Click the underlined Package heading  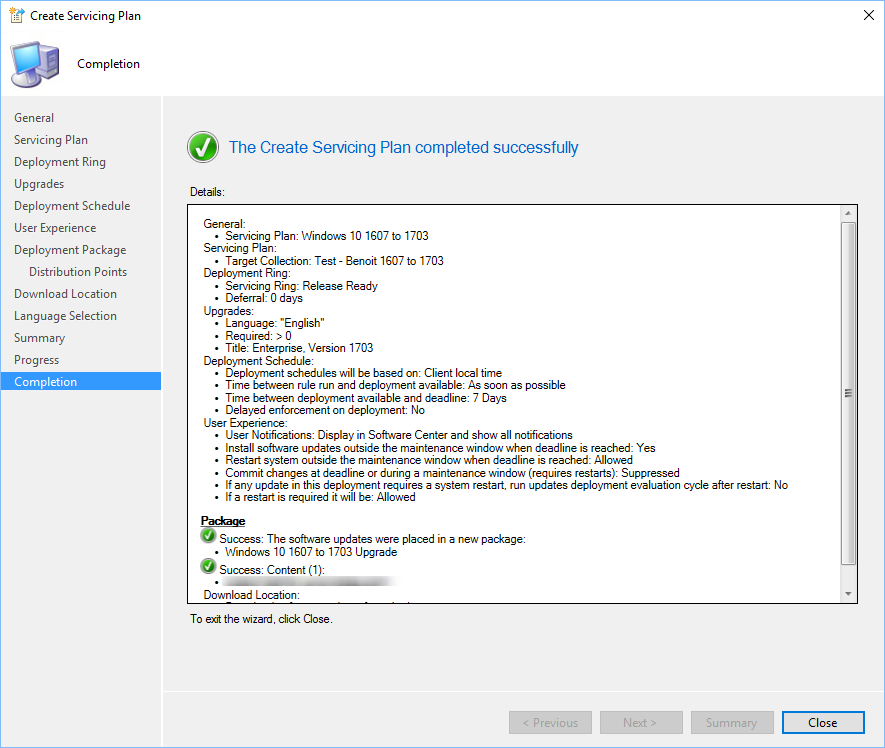click(223, 520)
